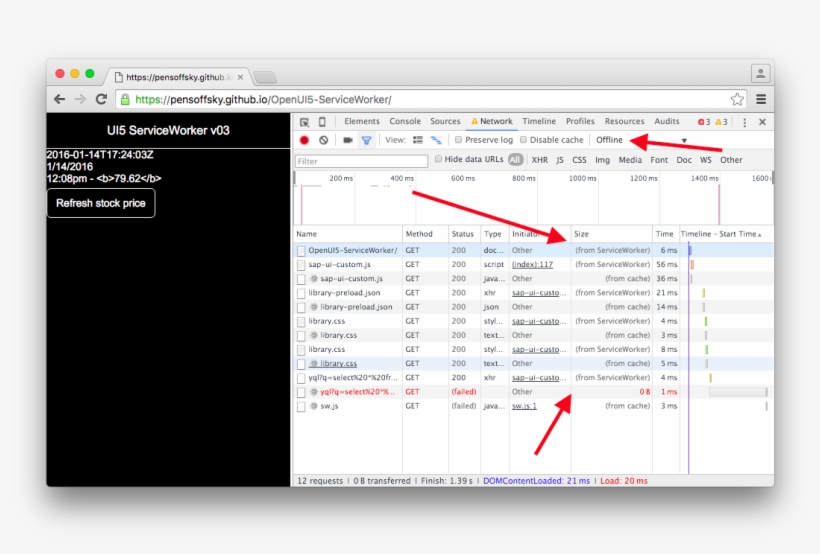
Task: Filter requests by JS
Action: click(x=560, y=160)
